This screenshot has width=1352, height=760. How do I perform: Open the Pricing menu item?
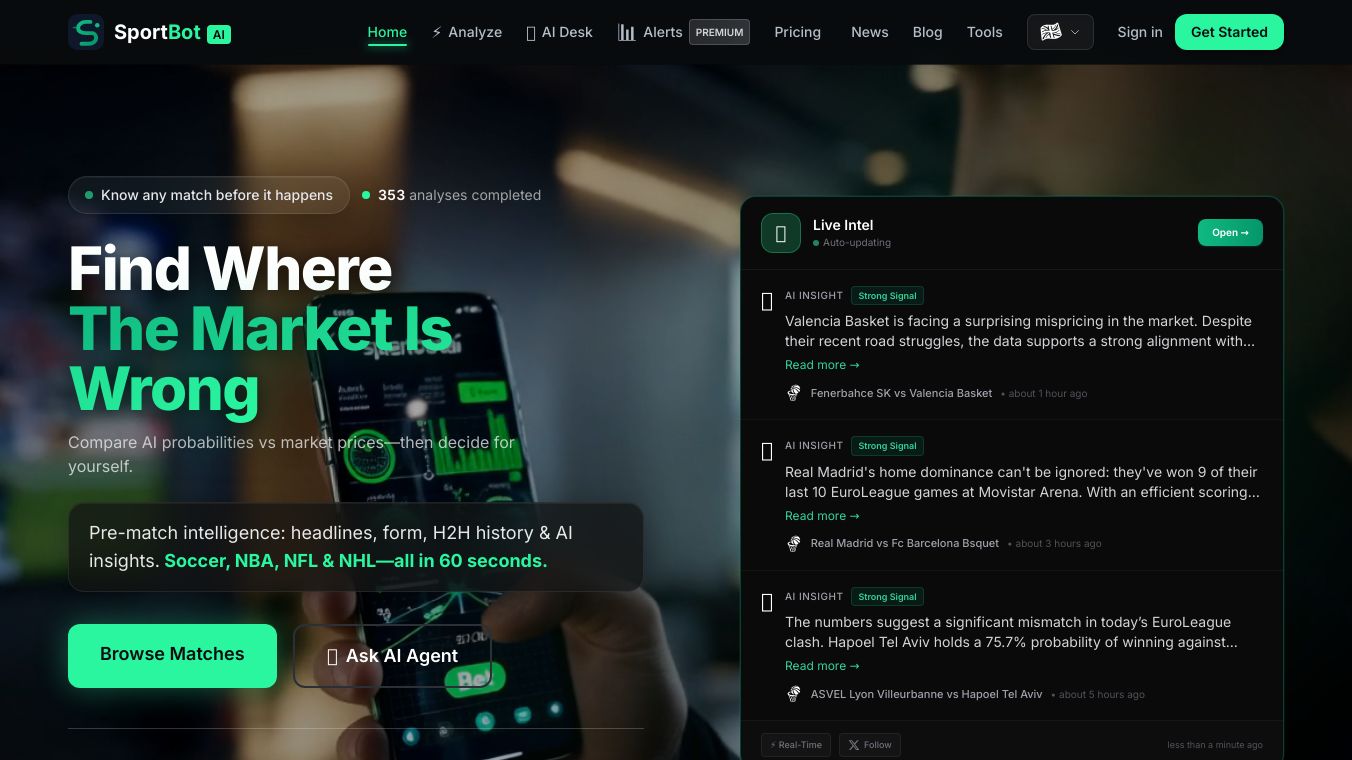click(797, 32)
